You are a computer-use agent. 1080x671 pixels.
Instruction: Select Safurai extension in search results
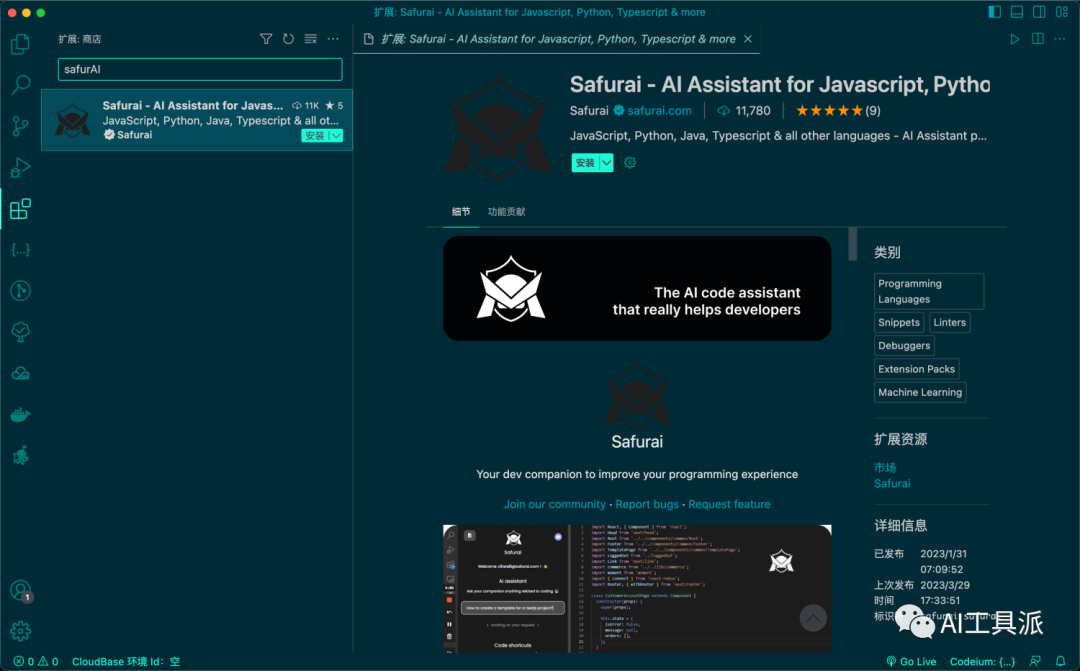[x=197, y=120]
